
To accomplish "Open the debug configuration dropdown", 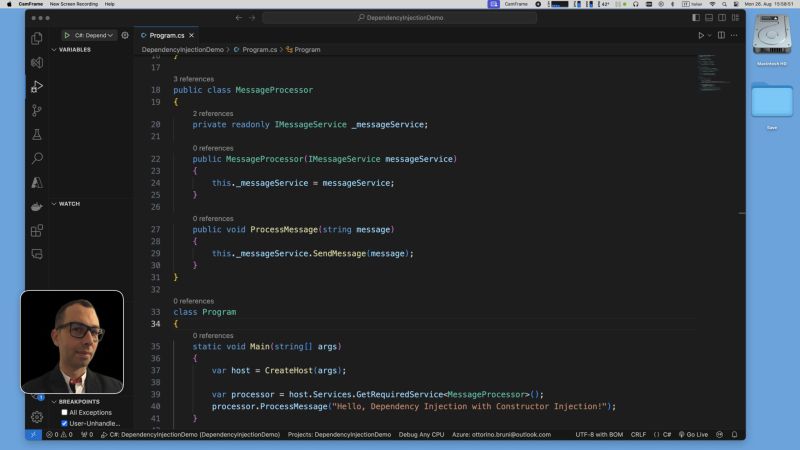I will (94, 35).
